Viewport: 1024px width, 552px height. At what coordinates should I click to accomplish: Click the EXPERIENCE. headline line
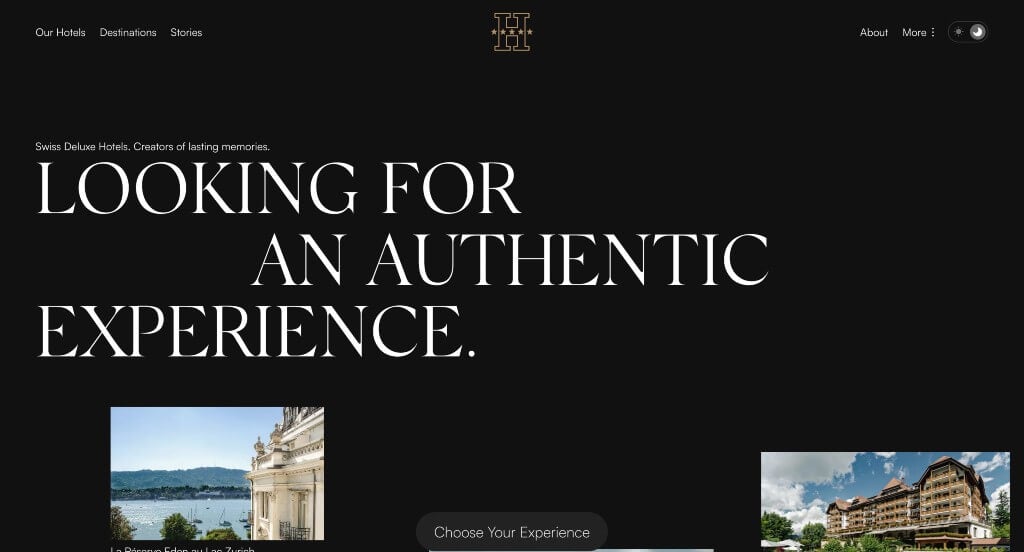coord(256,331)
